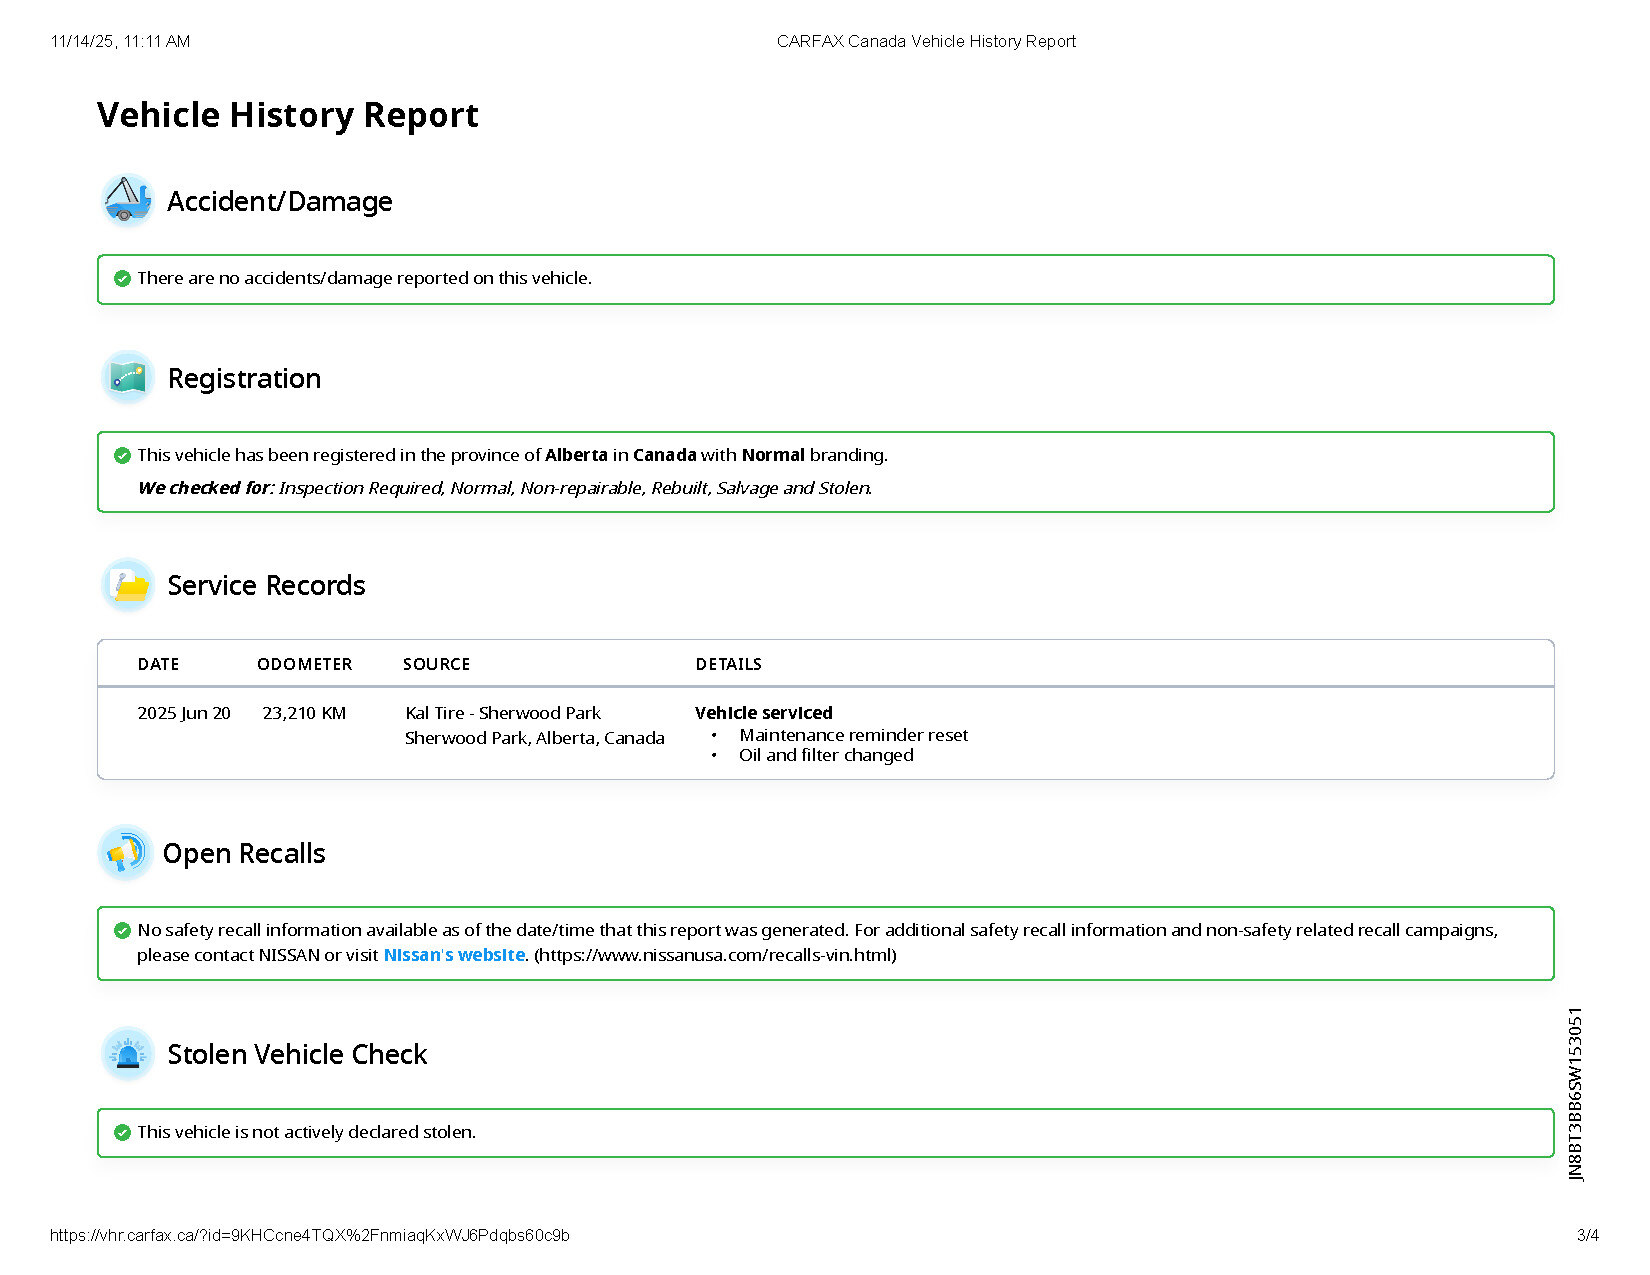Viewport: 1650px width, 1275px height.
Task: Click the ODOMETER column header
Action: tap(304, 664)
